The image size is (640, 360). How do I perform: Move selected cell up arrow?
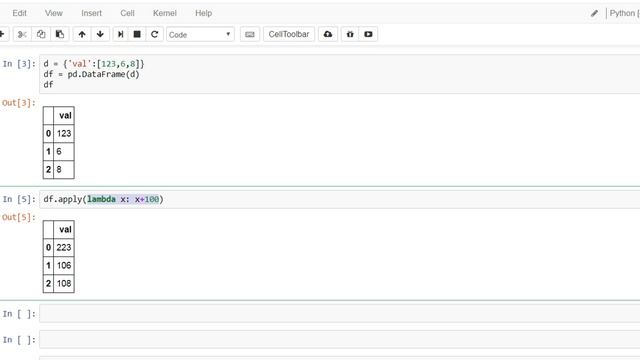(82, 34)
